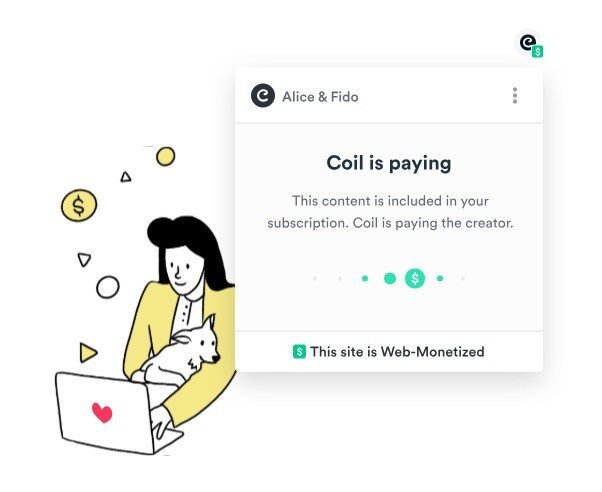The width and height of the screenshot is (602, 492).
Task: Click the large green dollar payment circle
Action: point(415,278)
